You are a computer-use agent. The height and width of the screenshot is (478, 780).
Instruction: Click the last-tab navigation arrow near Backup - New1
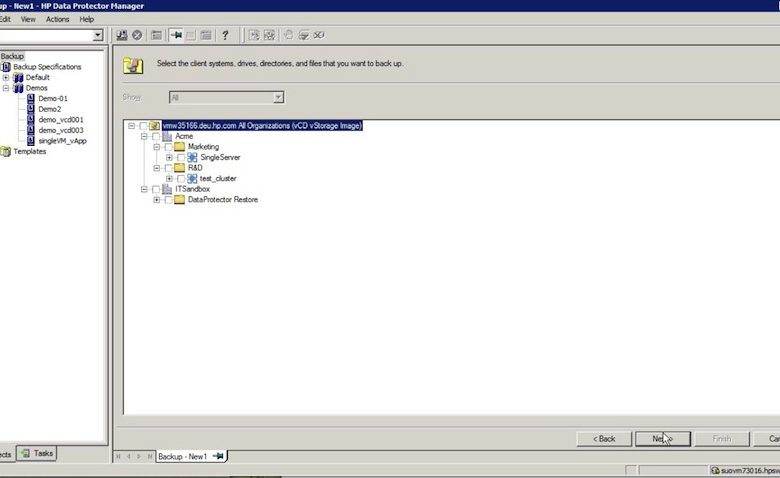click(150, 456)
